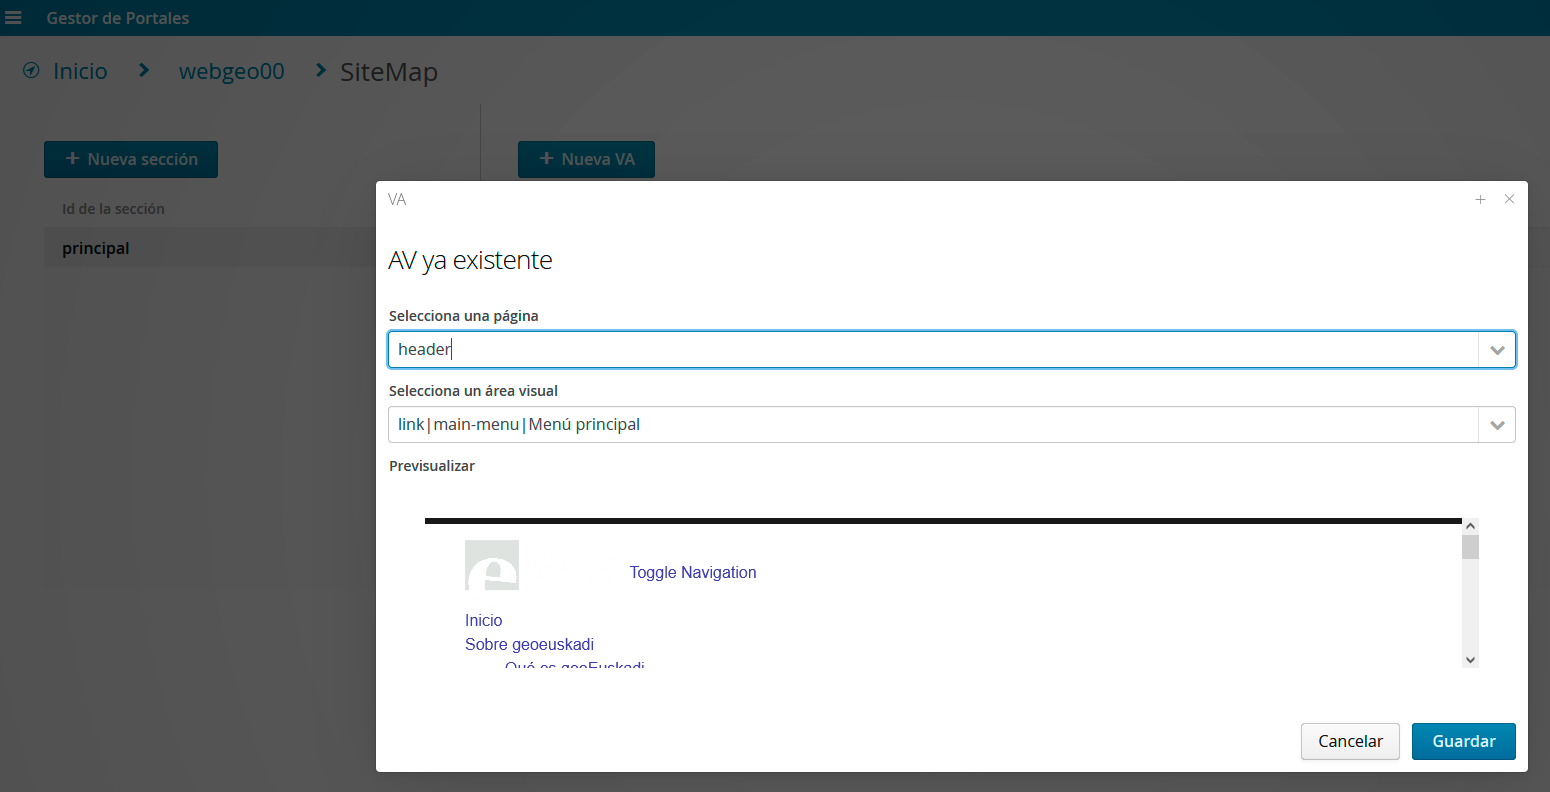Click the SiteMap breadcrumb text
The height and width of the screenshot is (792, 1550).
[x=389, y=72]
